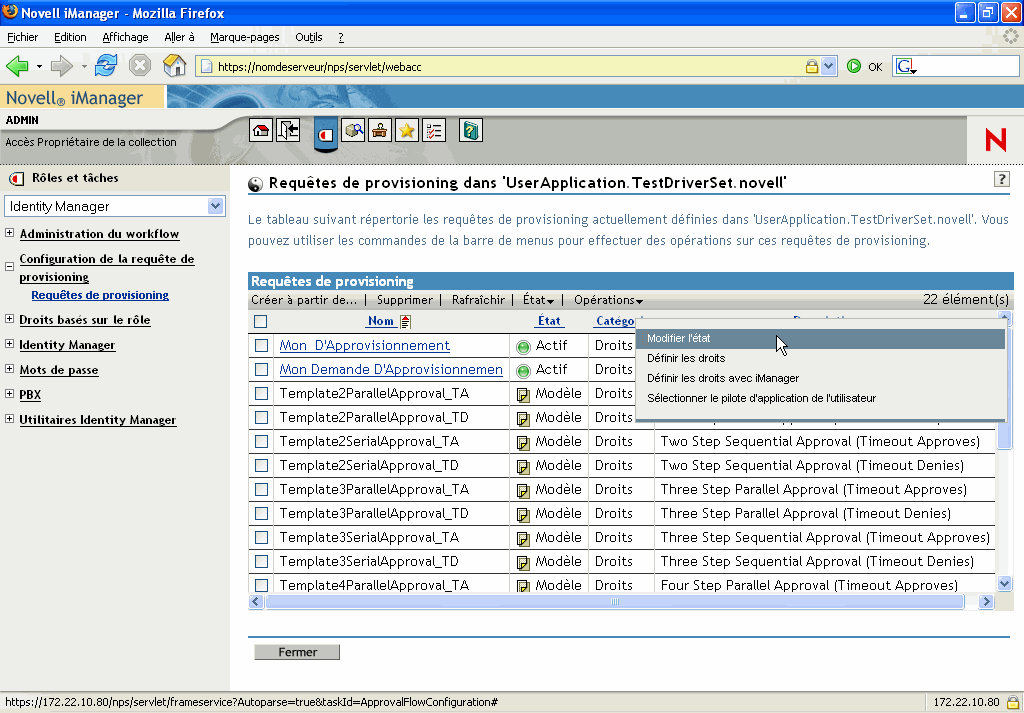Click the Google search engine icon
The image size is (1024, 713).
pyautogui.click(x=905, y=66)
